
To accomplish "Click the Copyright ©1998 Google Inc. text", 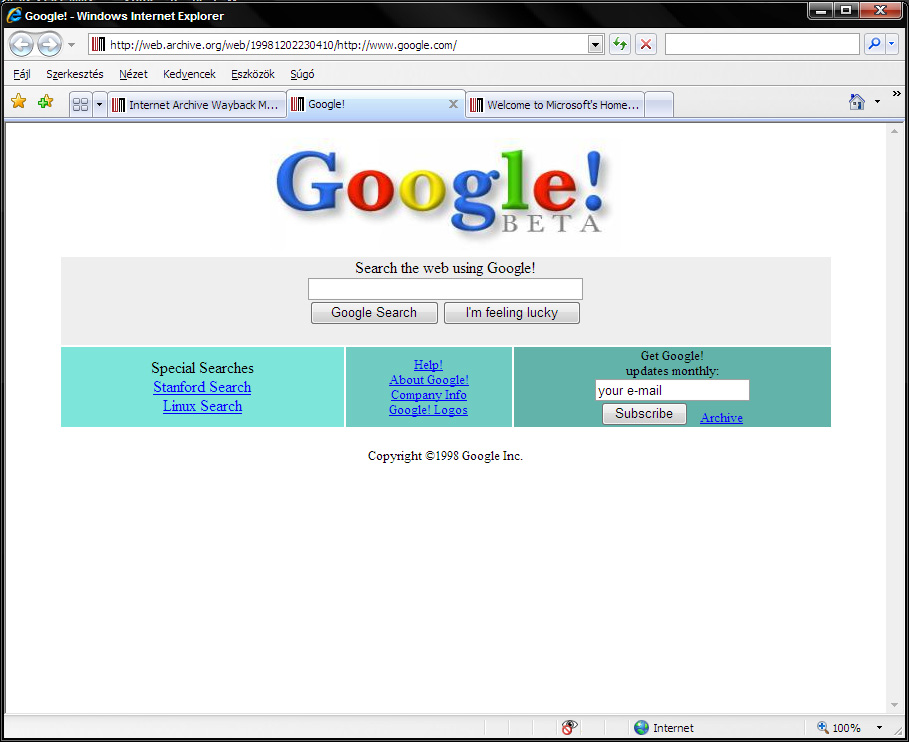I will click(445, 456).
